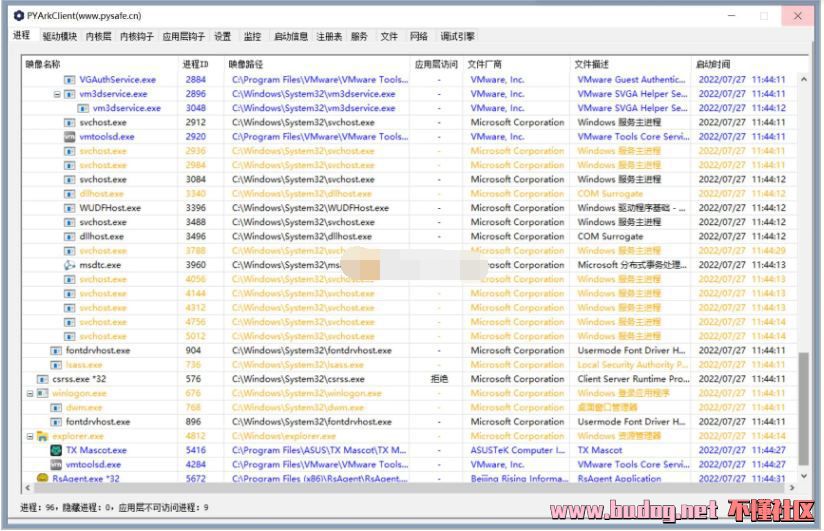This screenshot has height=531, width=824.
Task: Click the VGAuthService.exe process icon
Action: coord(70,80)
